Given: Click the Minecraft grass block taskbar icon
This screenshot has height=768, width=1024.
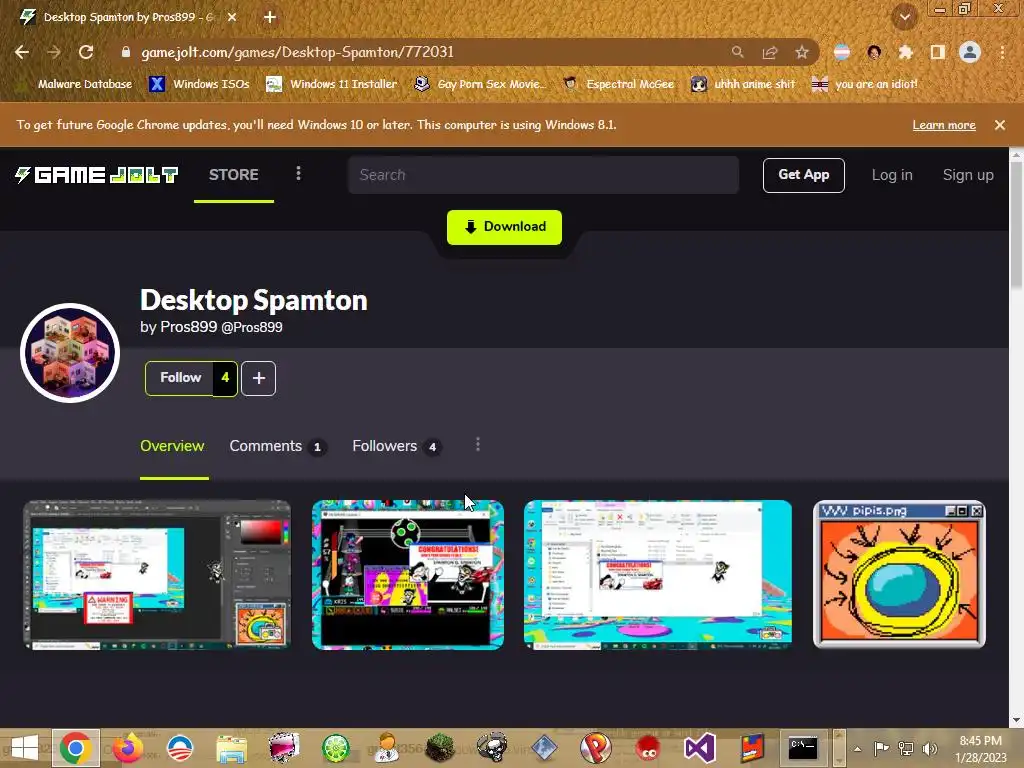Looking at the screenshot, I should (440, 748).
